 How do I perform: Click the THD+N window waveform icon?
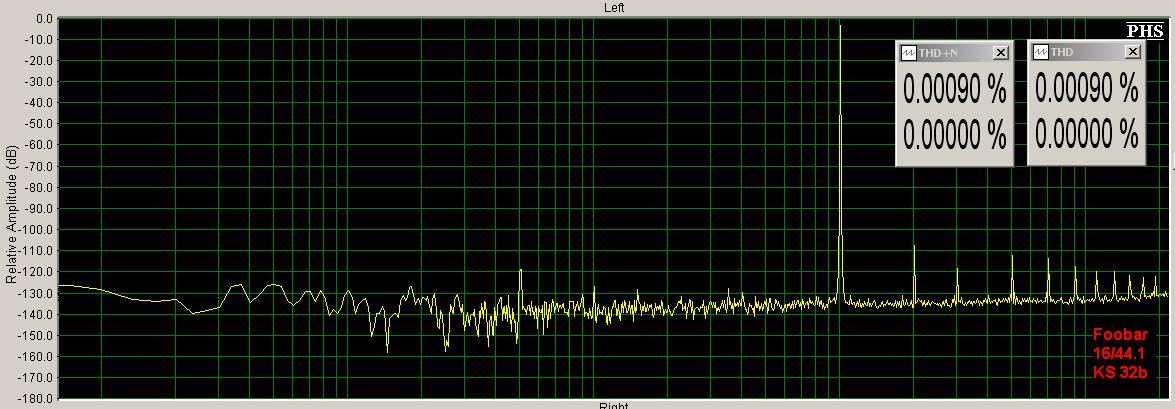(x=908, y=52)
